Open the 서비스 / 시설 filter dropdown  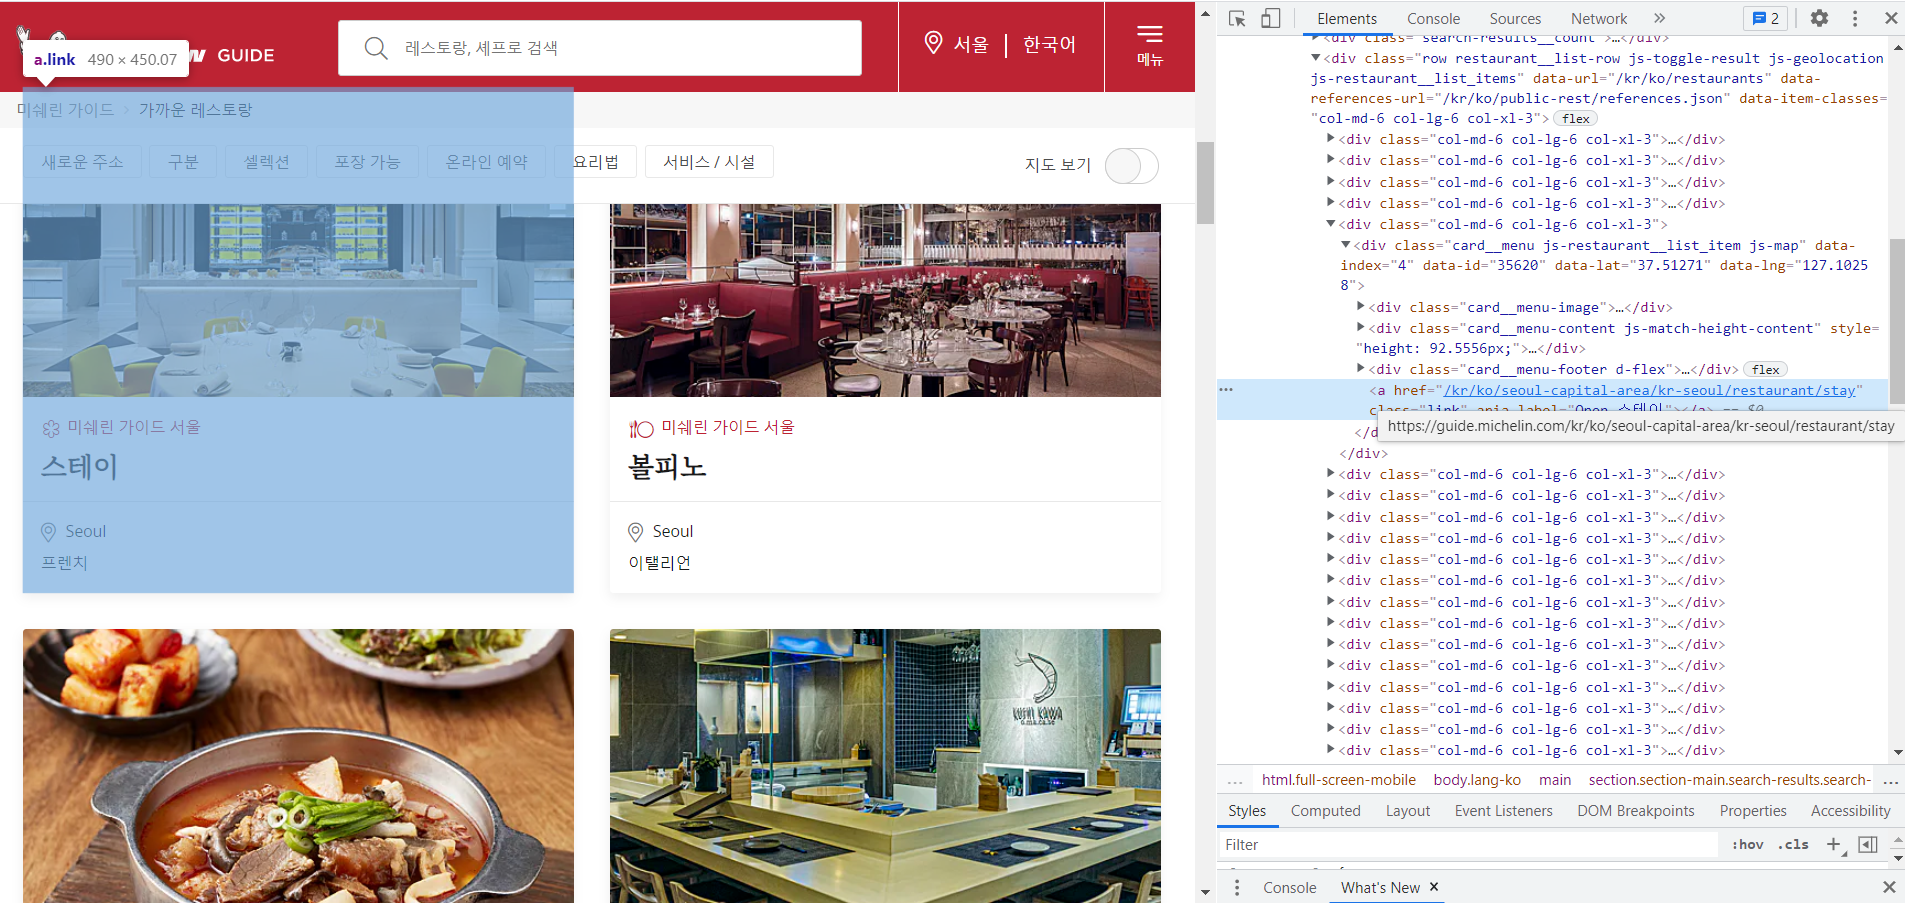709,162
